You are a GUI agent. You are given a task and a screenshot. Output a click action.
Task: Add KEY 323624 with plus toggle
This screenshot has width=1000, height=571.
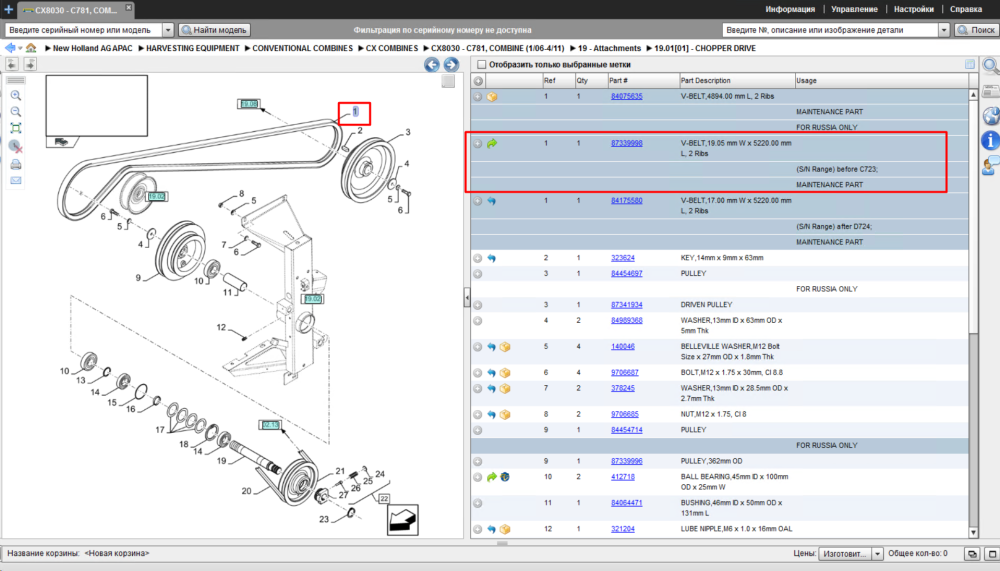pos(478,258)
